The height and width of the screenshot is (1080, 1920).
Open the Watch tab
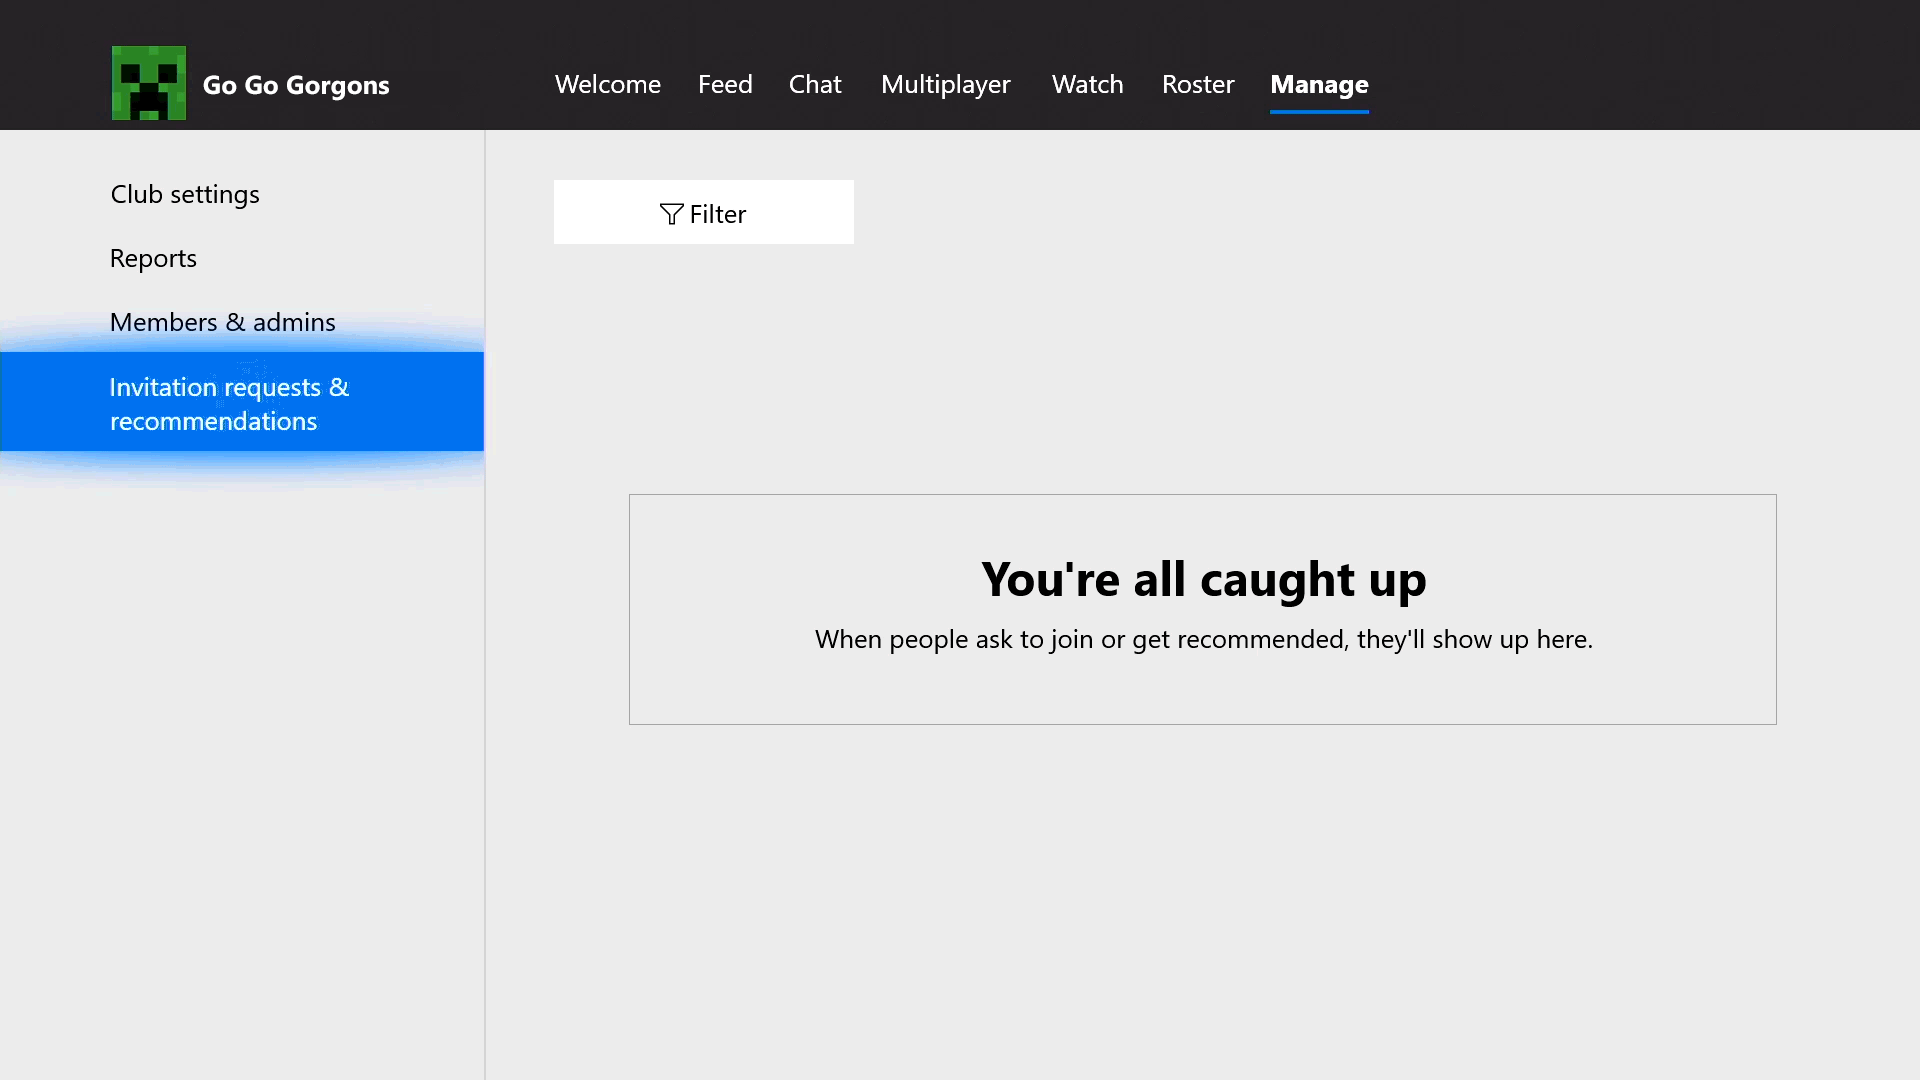click(1087, 84)
